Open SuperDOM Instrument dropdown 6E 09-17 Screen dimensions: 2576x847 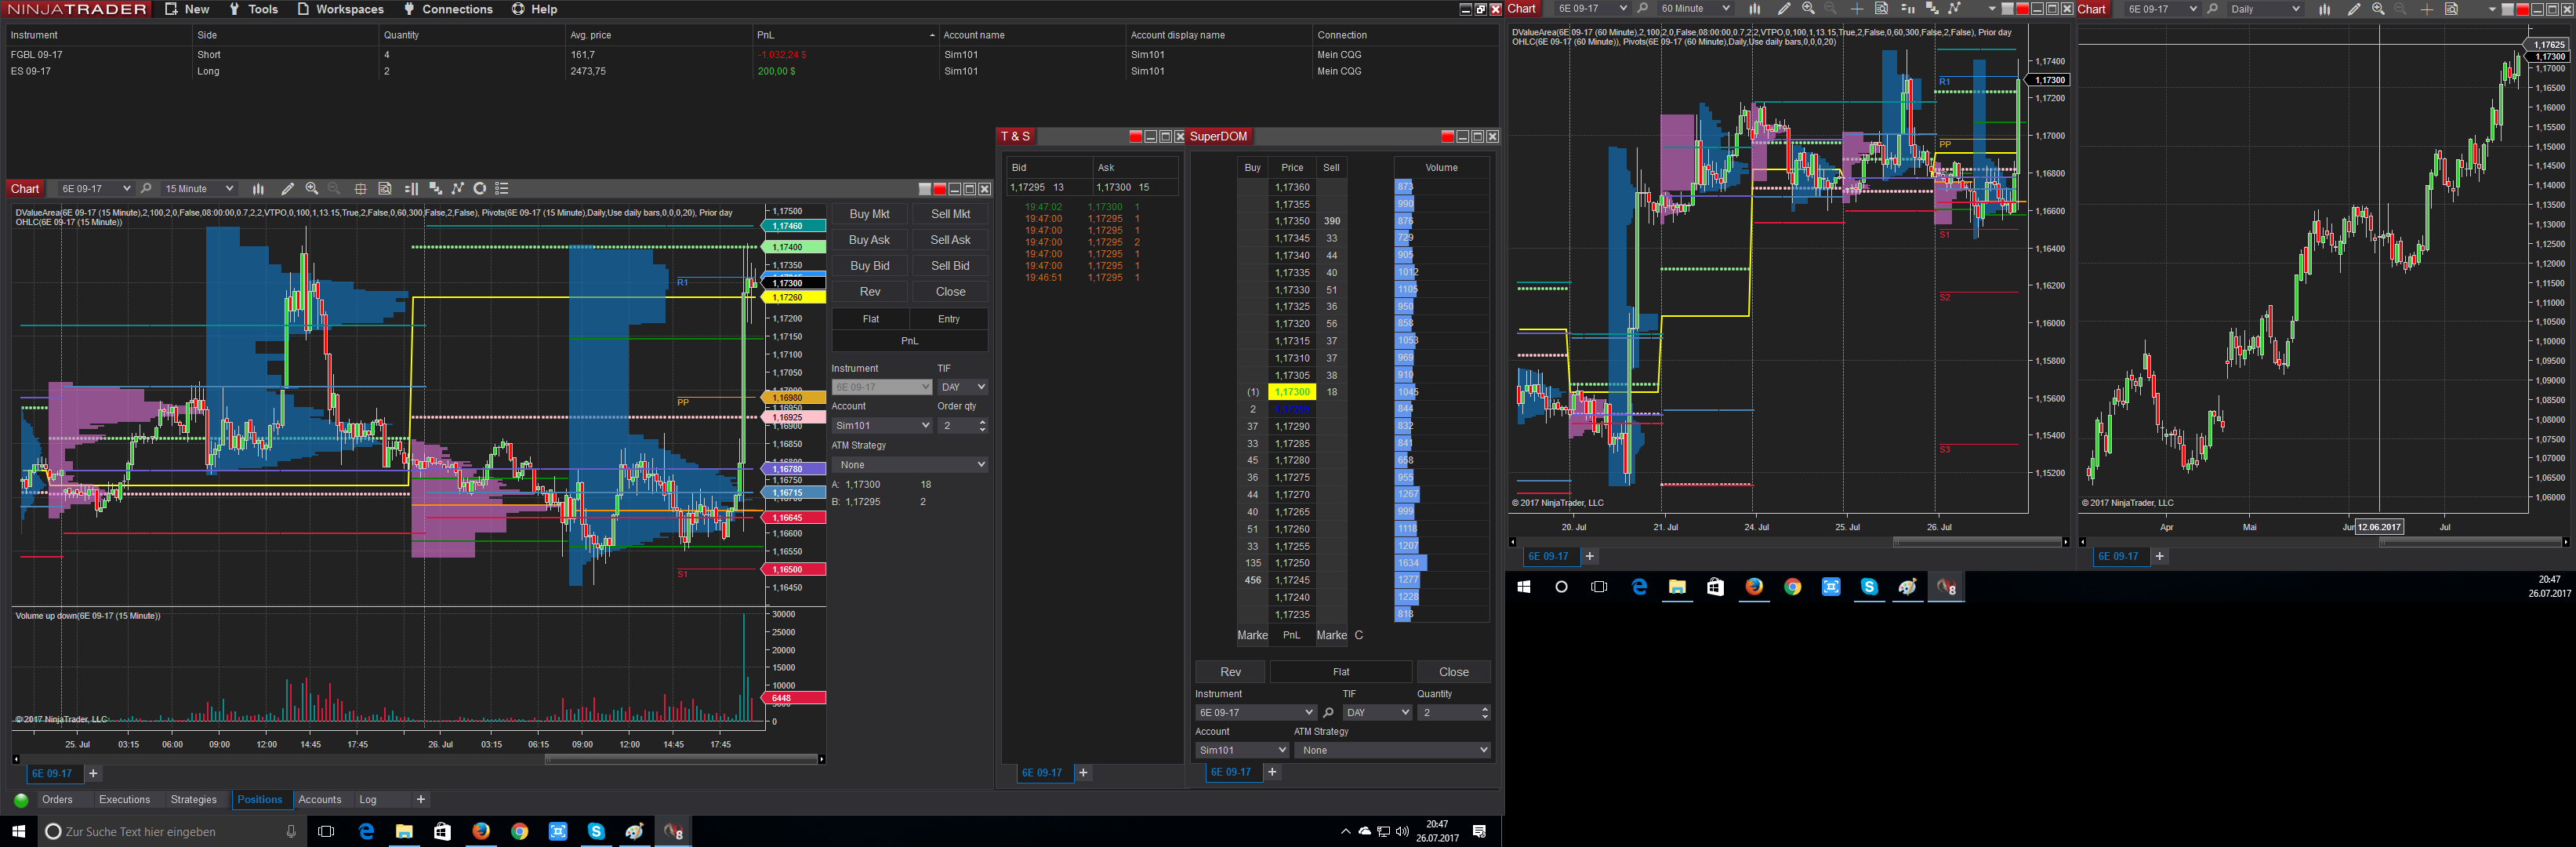1255,713
